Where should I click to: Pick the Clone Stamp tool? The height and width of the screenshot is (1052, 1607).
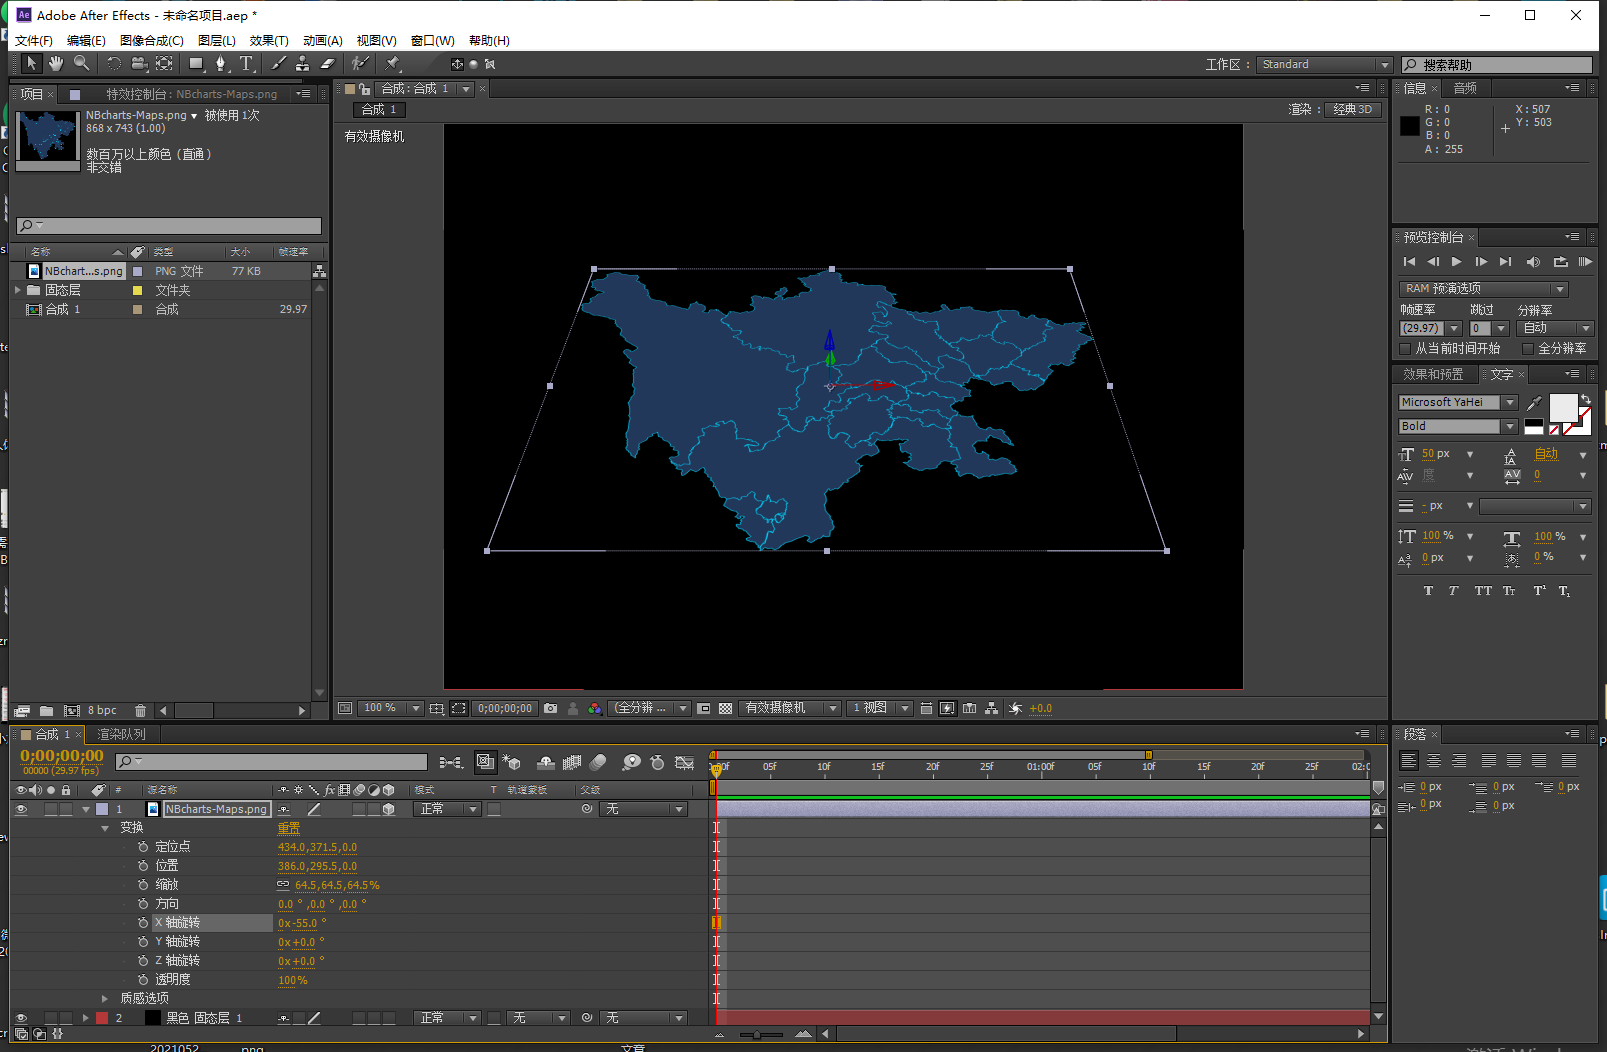coord(302,64)
